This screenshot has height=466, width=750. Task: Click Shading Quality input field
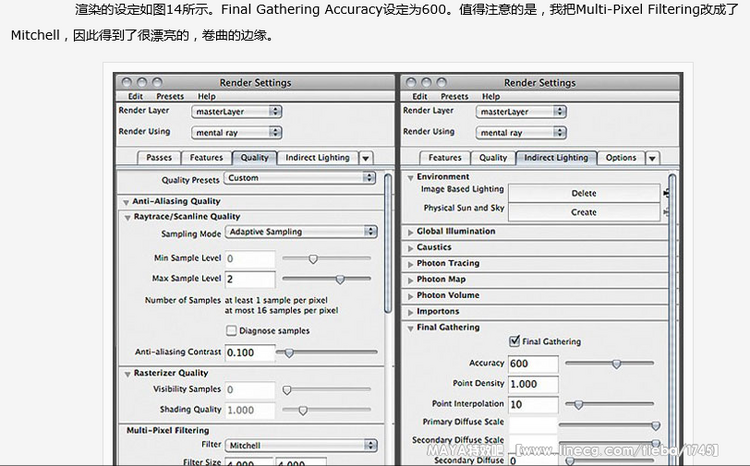(250, 410)
